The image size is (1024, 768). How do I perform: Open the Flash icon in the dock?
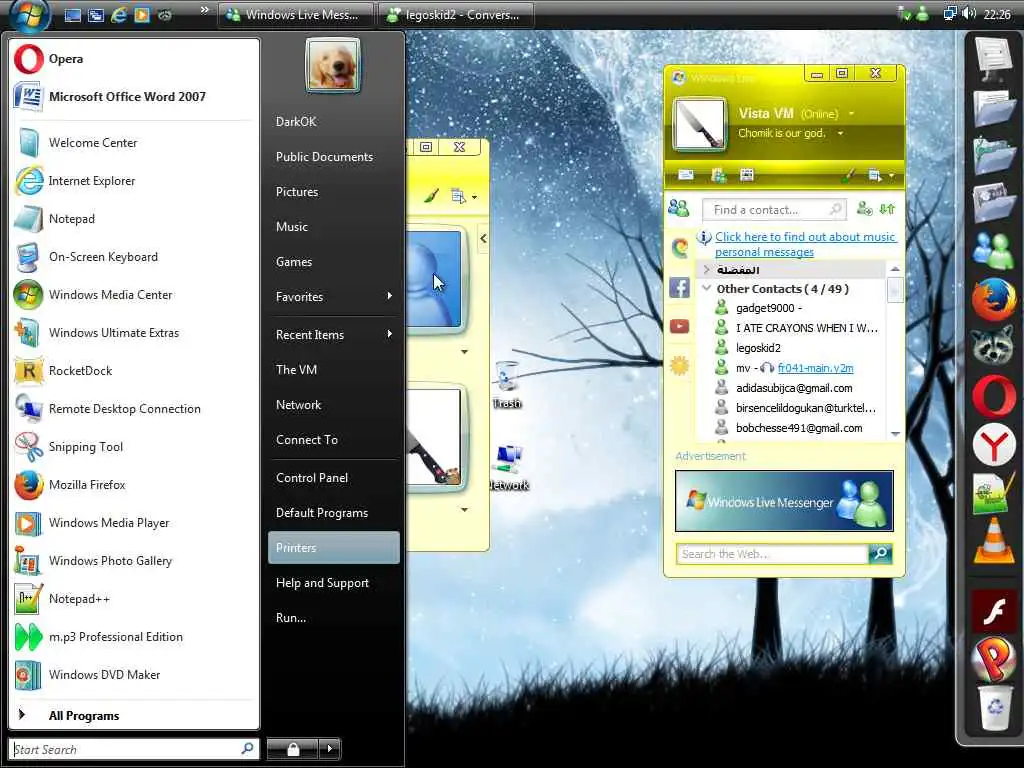[993, 612]
